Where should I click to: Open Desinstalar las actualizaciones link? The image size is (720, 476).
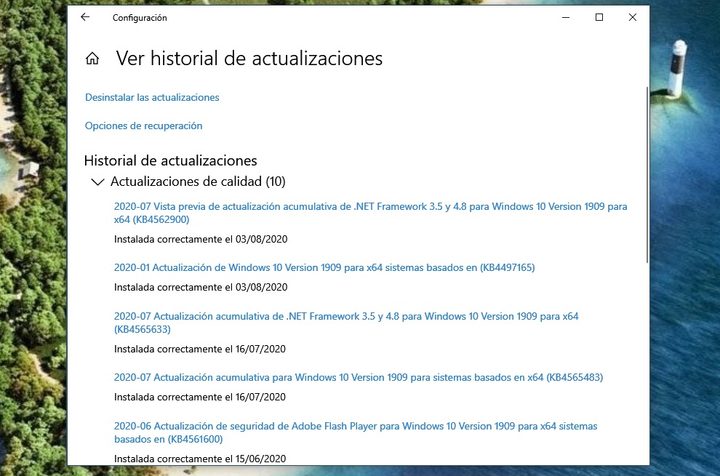point(152,97)
